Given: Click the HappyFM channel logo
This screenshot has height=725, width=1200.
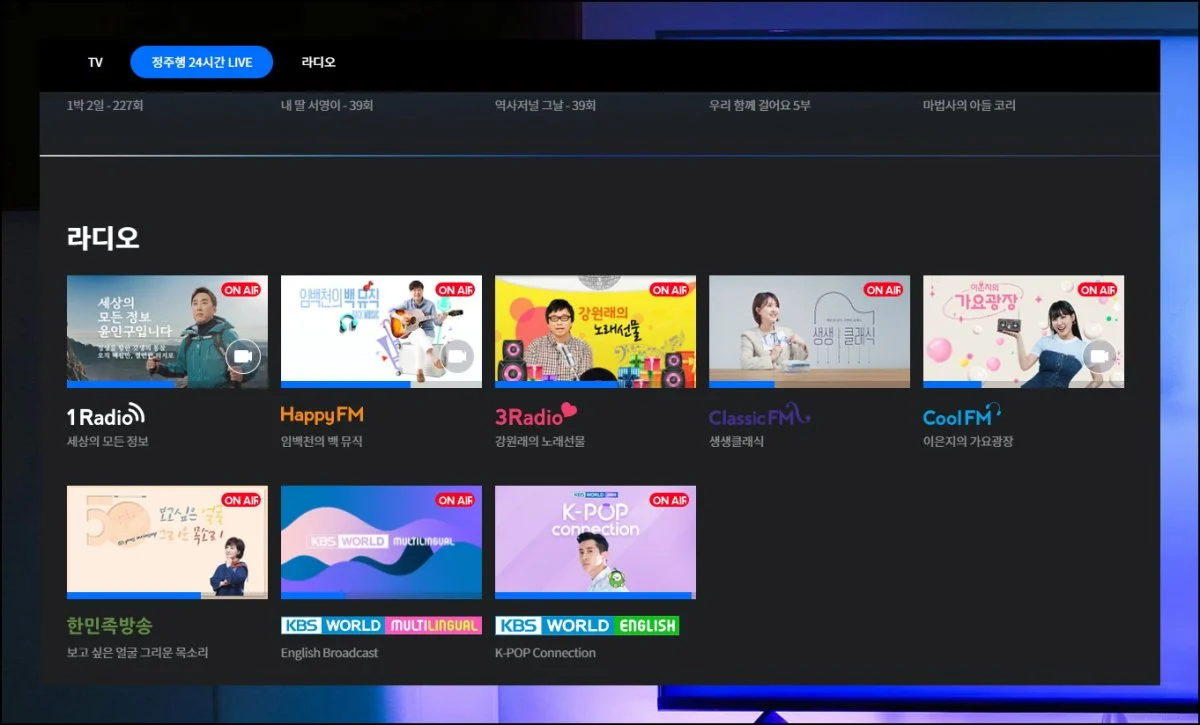Looking at the screenshot, I should click(x=322, y=415).
